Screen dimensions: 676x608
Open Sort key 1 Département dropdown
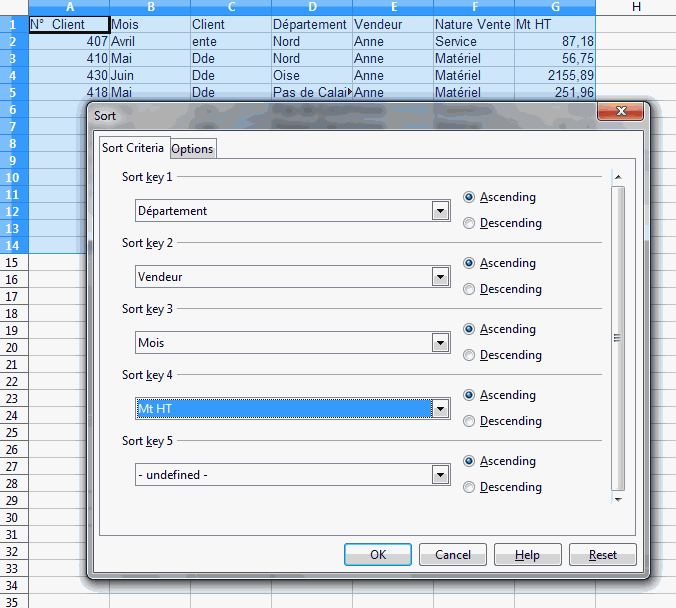pos(439,211)
